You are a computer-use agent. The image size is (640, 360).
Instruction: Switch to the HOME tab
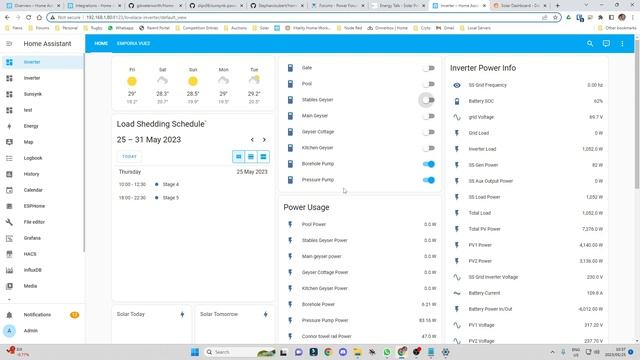point(101,43)
